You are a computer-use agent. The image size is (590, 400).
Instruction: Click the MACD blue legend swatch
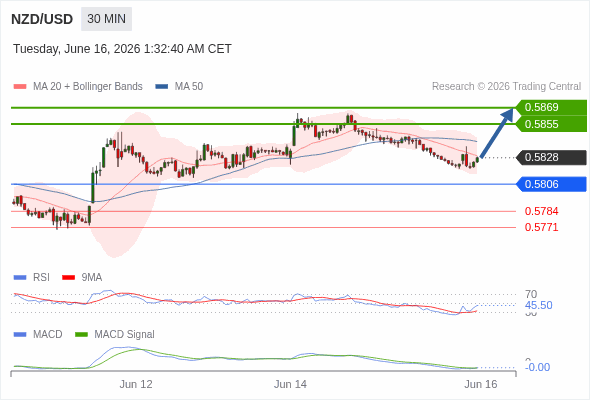(x=20, y=335)
